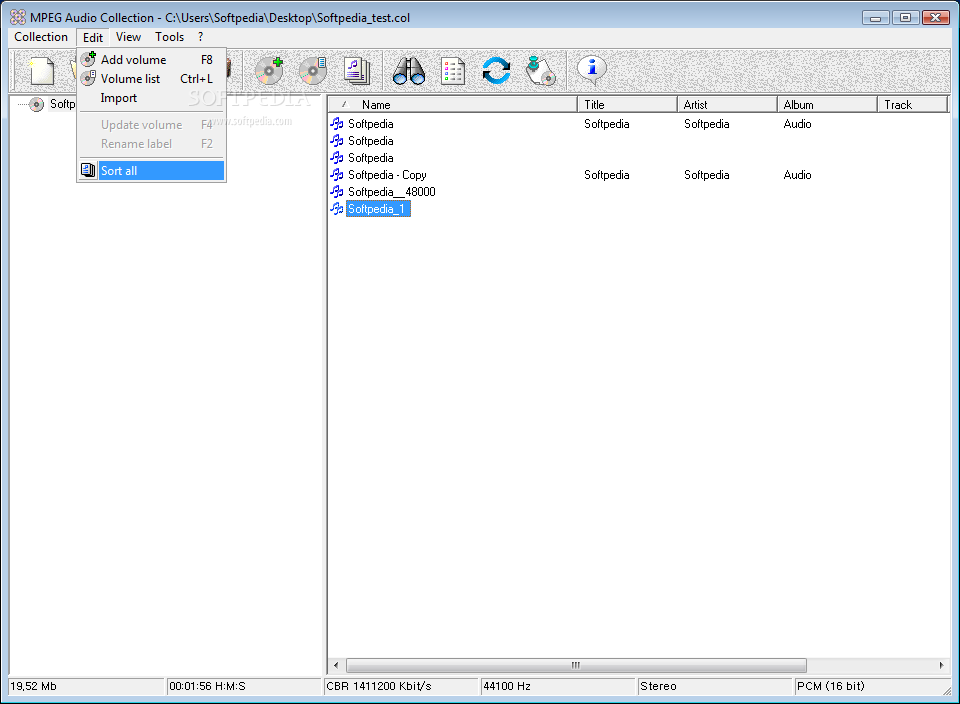The height and width of the screenshot is (704, 960).
Task: Open the volume list toolbar disc icon
Action: click(x=313, y=70)
